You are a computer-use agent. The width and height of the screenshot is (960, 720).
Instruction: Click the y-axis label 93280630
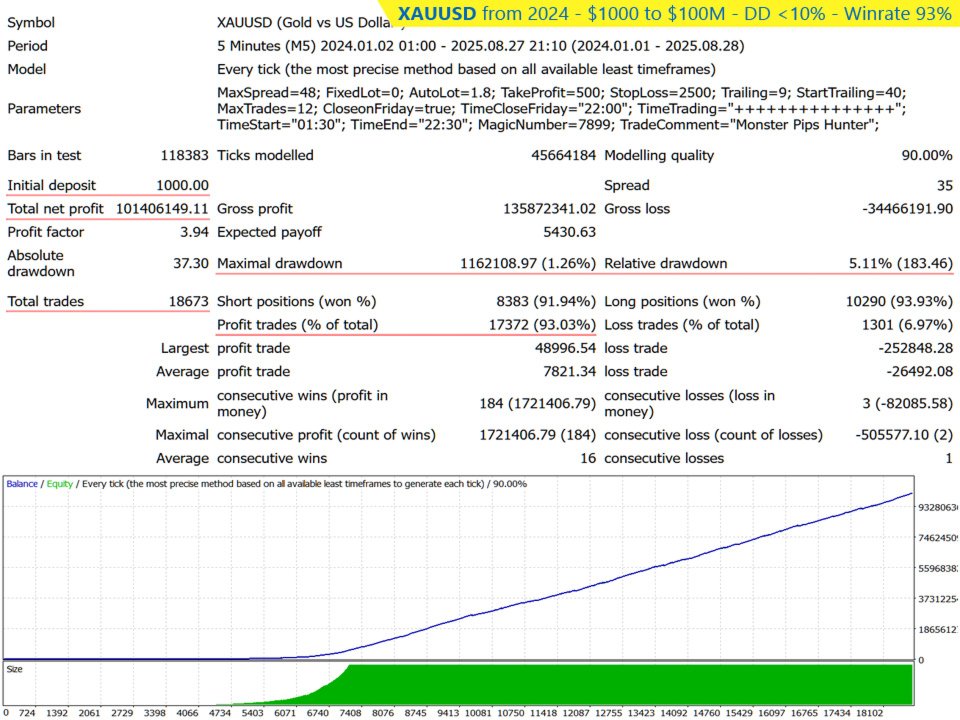(937, 507)
